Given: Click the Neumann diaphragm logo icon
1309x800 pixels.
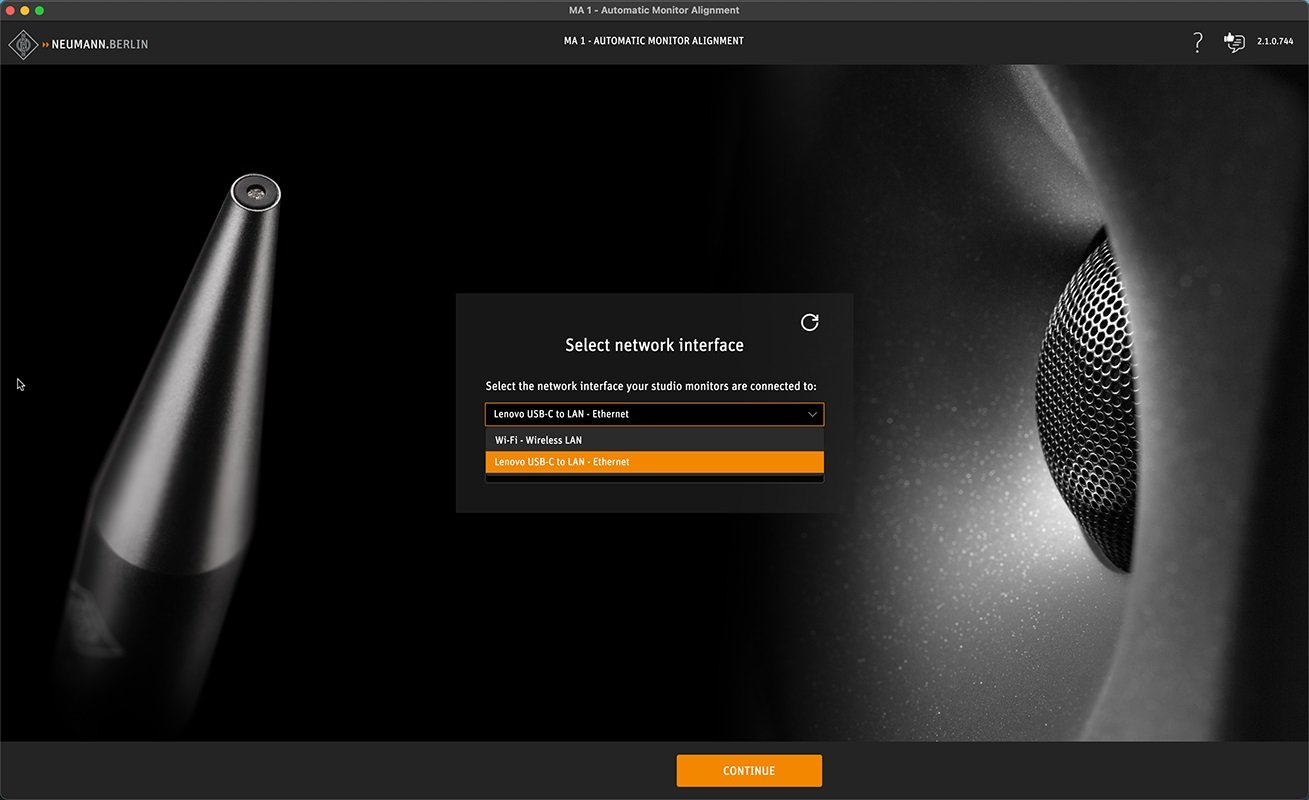Looking at the screenshot, I should [22, 43].
